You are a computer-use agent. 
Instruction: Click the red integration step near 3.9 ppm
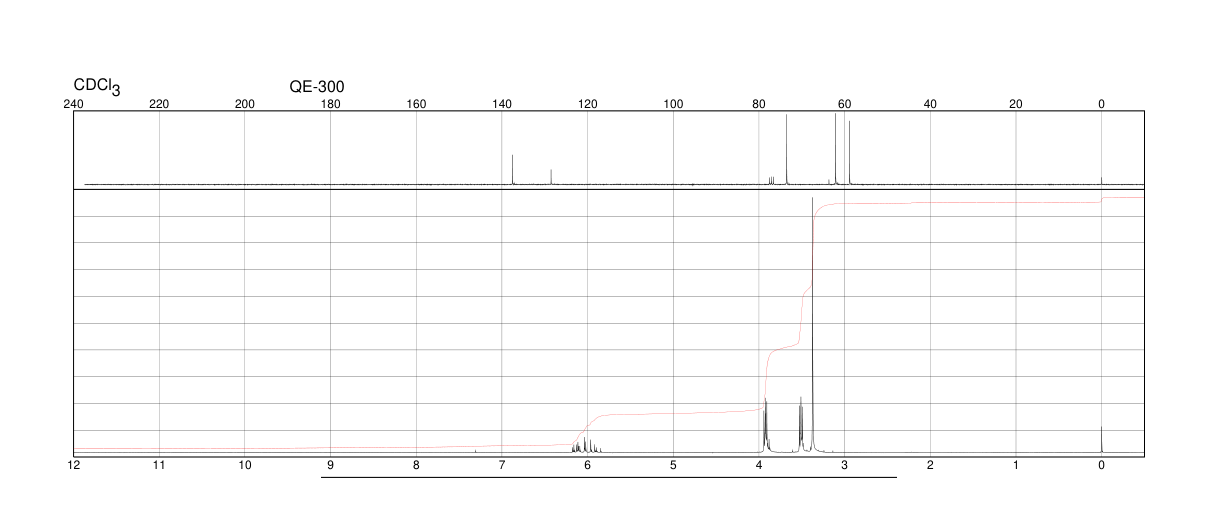pyautogui.click(x=765, y=380)
